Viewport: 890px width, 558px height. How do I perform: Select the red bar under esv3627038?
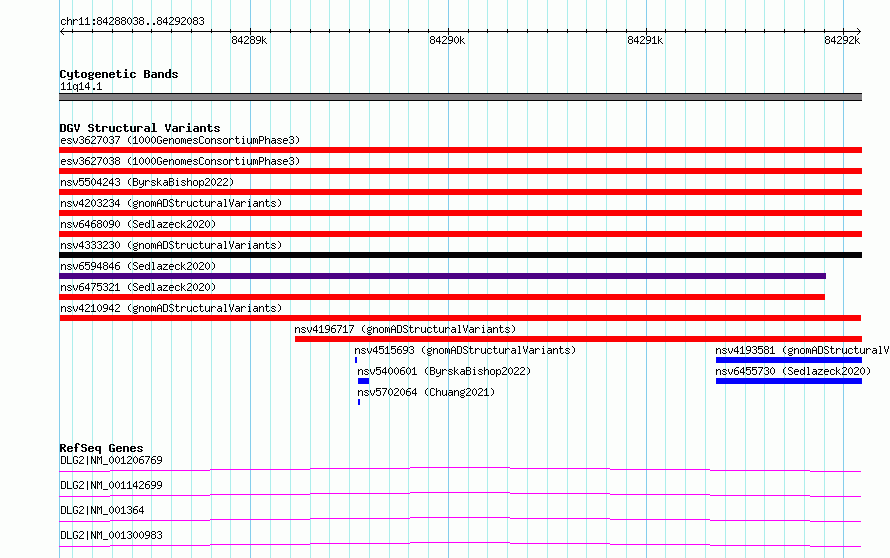click(460, 171)
